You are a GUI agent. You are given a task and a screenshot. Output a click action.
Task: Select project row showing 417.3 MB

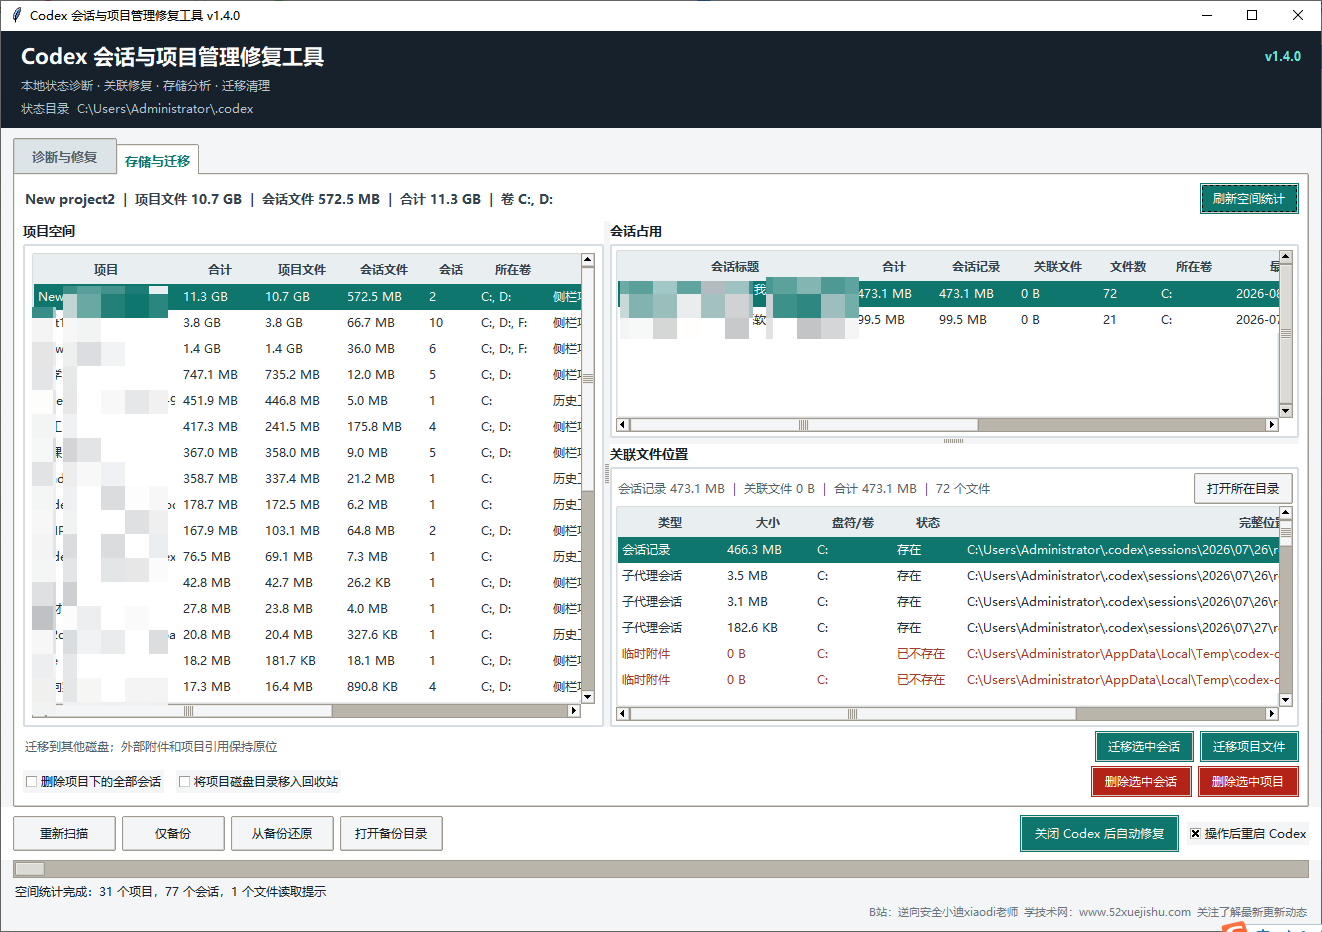306,427
